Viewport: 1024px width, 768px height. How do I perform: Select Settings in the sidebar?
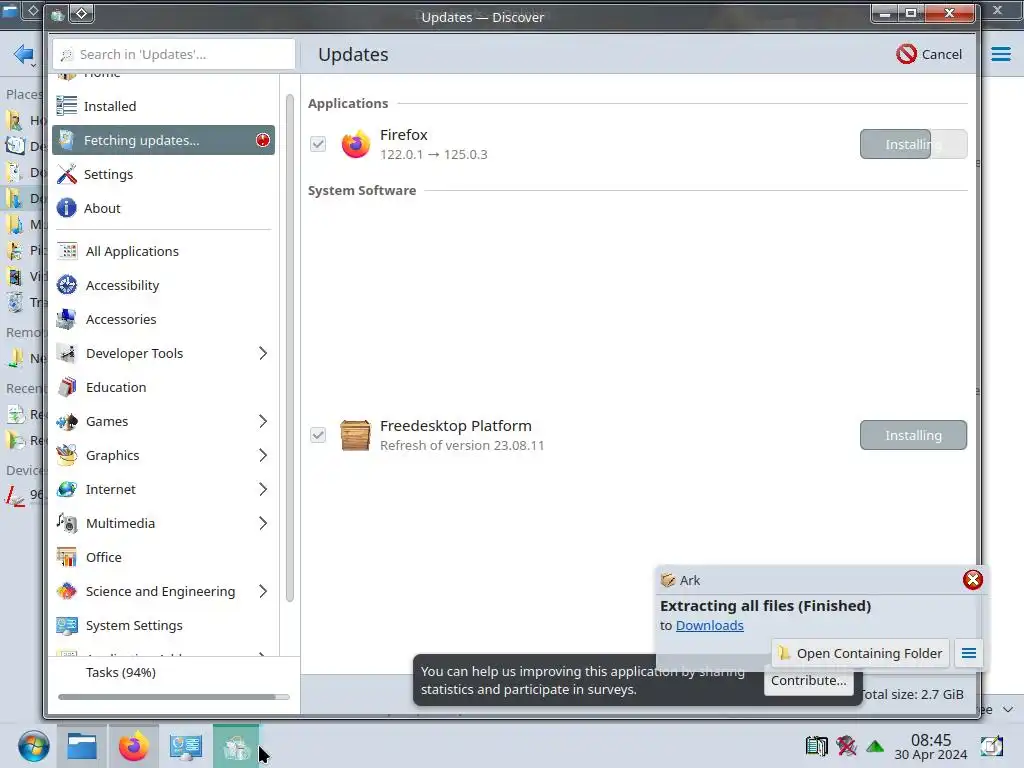pyautogui.click(x=163, y=174)
